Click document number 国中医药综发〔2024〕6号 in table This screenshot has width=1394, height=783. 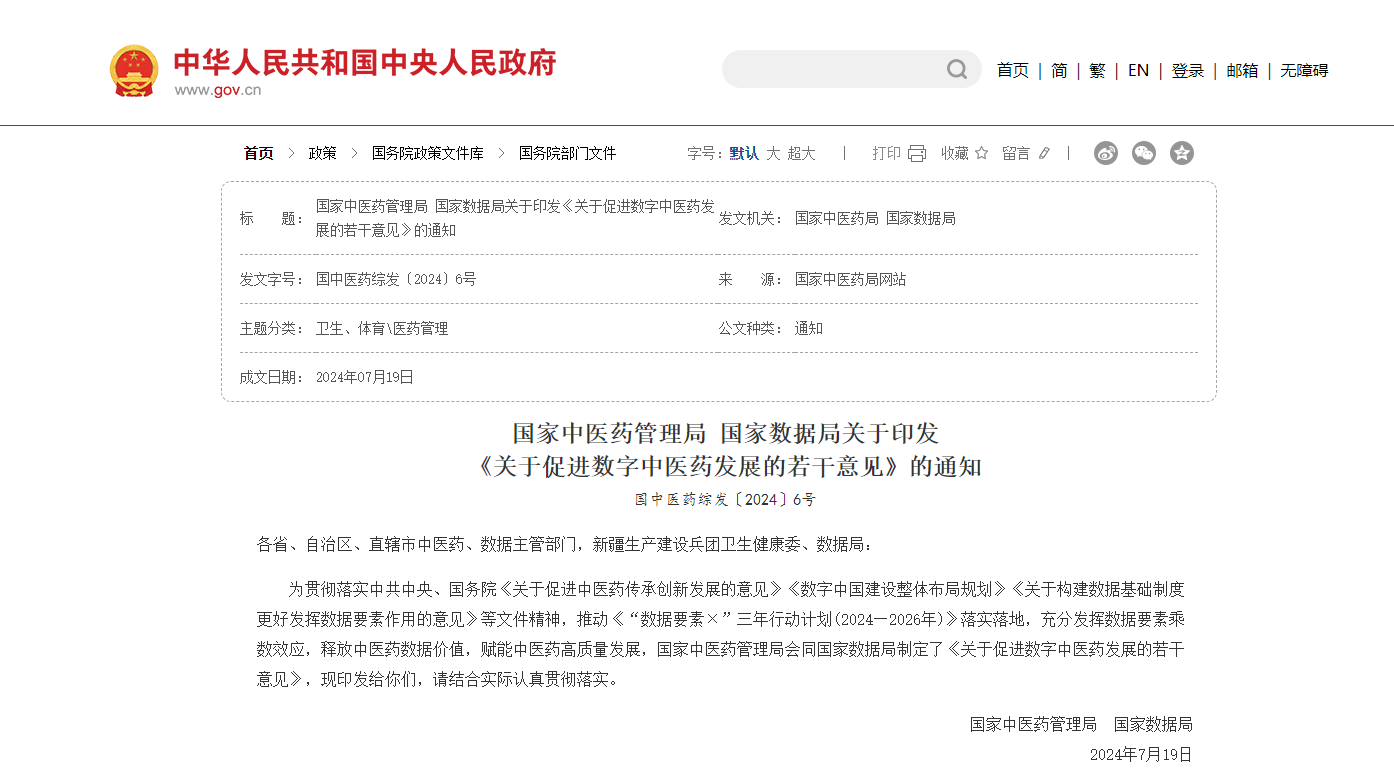click(x=396, y=279)
